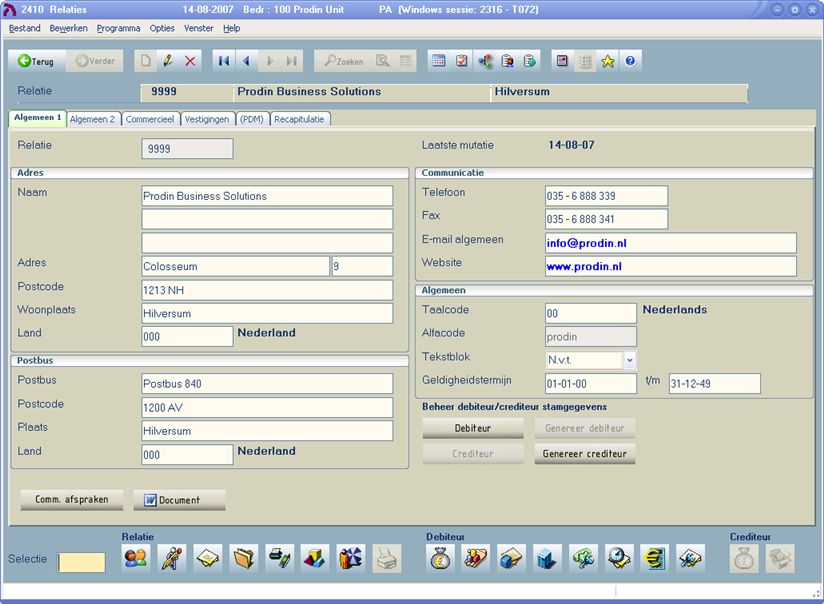
Task: Open the Help menu
Action: 232,28
